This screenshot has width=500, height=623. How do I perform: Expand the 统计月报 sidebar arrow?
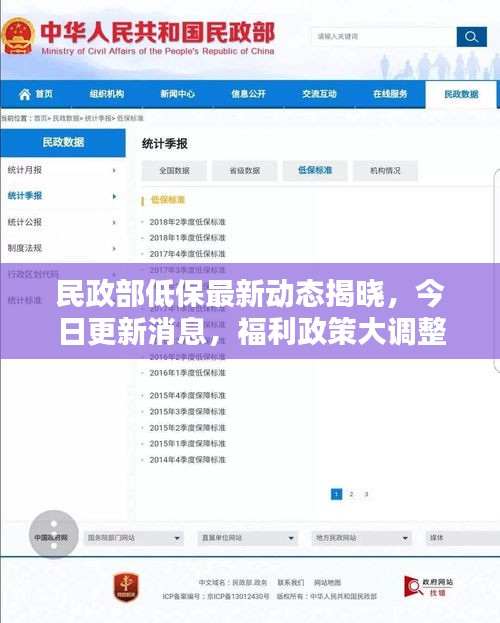click(x=114, y=170)
